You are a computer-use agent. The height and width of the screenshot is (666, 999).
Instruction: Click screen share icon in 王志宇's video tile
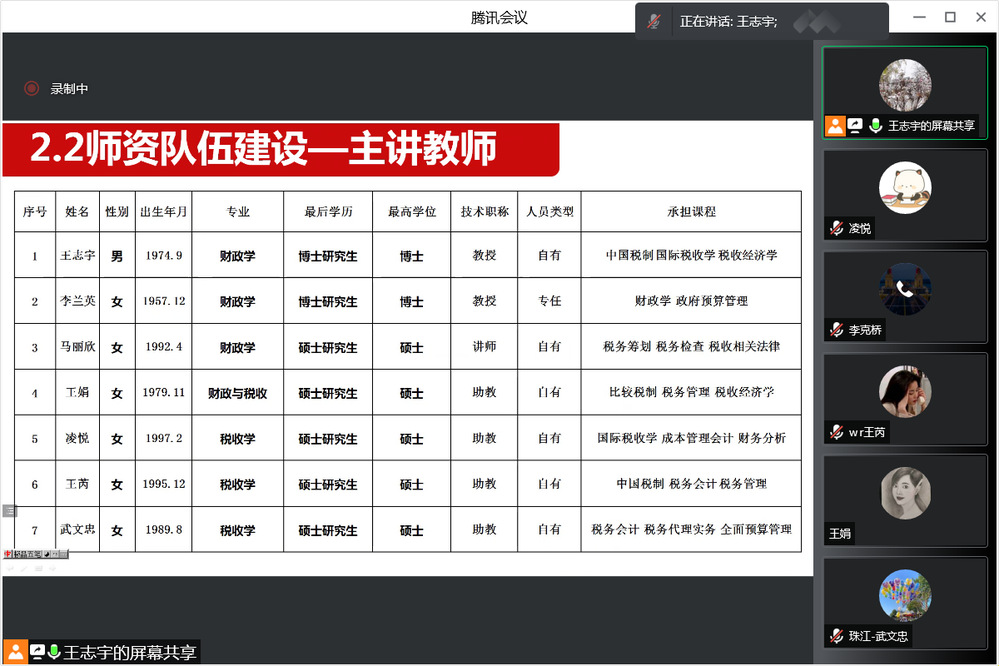[x=855, y=126]
